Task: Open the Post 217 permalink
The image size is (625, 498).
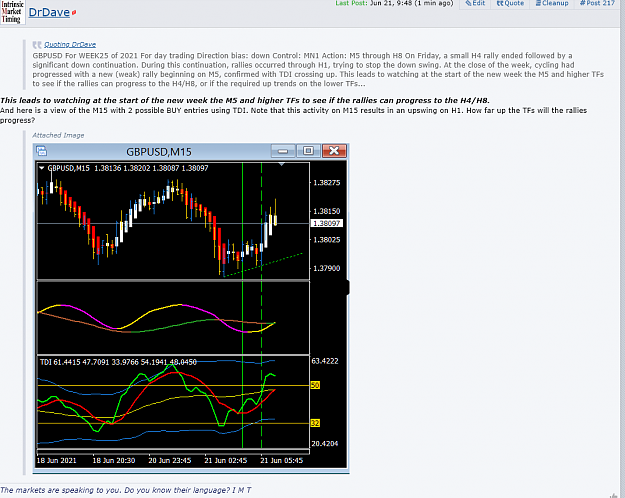Action: point(597,3)
